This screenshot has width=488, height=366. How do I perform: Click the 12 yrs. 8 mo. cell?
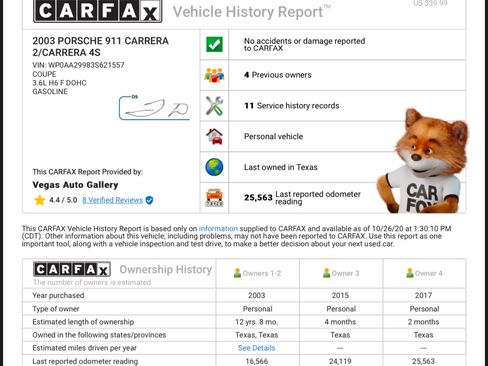[x=257, y=322]
